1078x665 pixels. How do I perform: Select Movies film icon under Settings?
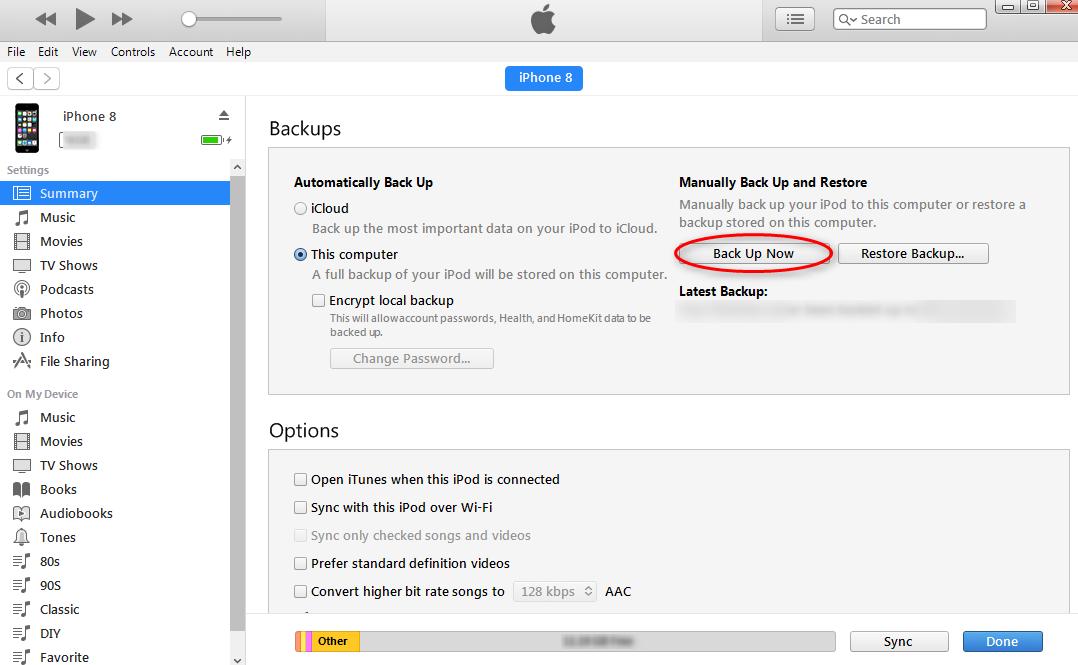click(22, 241)
